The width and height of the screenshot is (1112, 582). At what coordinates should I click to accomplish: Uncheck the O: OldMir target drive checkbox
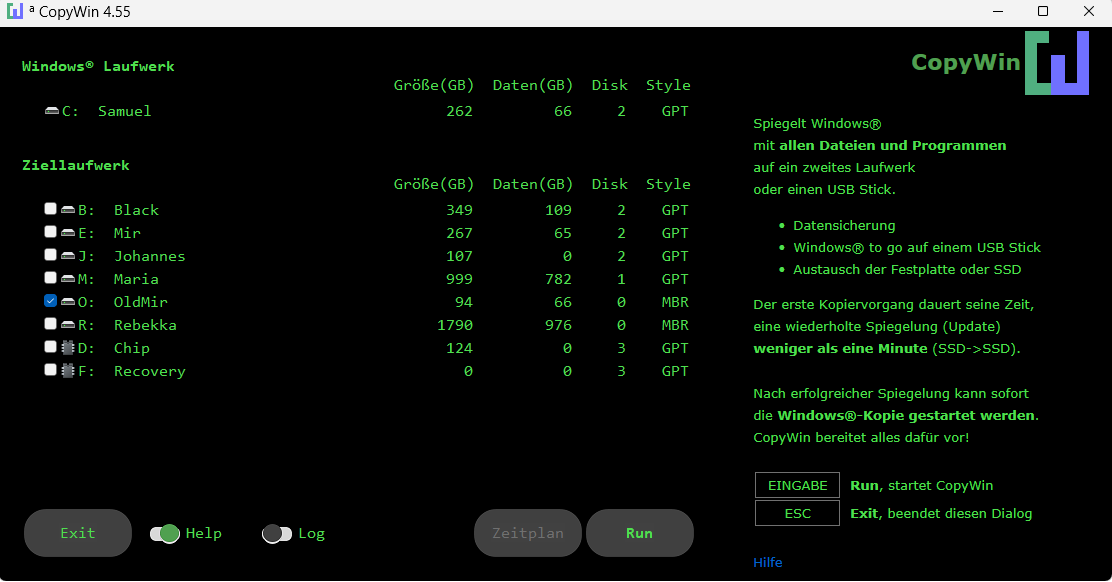click(x=50, y=301)
